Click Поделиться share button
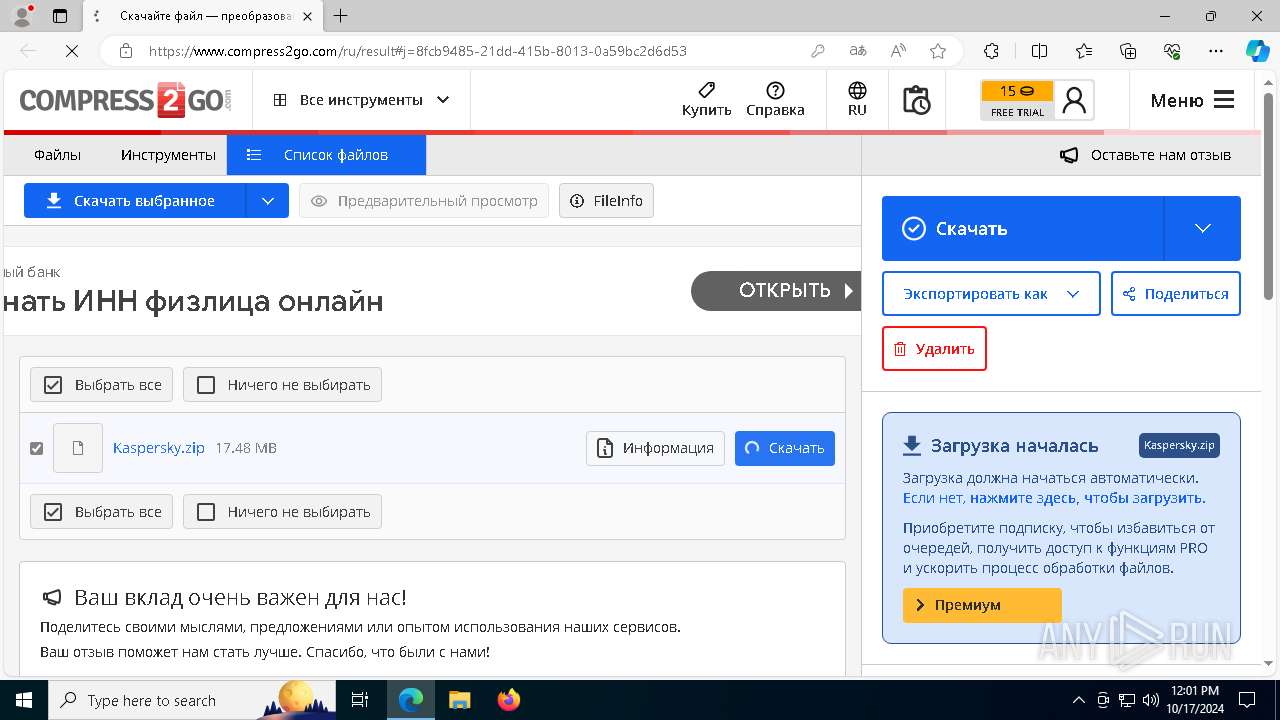This screenshot has width=1280, height=720. click(1176, 294)
